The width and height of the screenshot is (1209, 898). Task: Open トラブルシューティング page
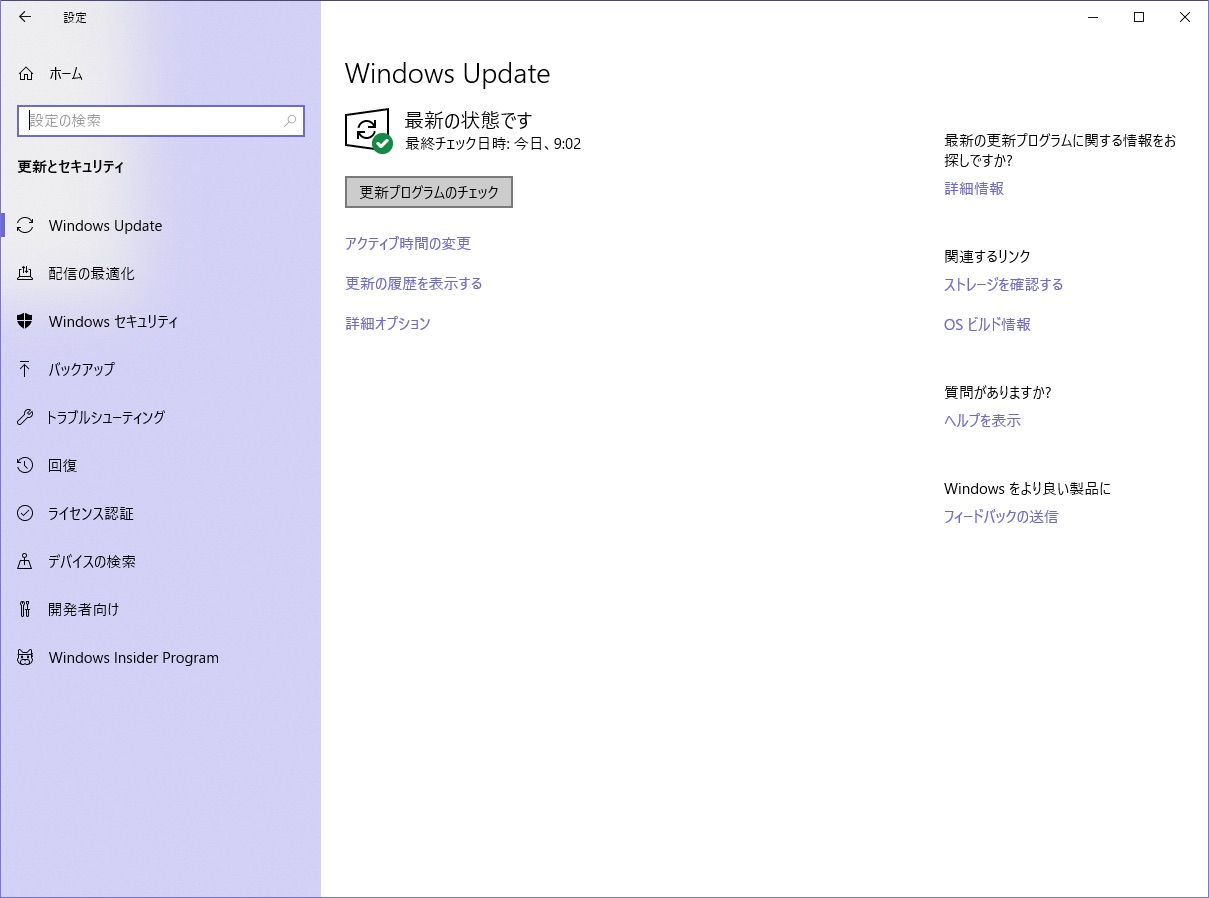160,418
